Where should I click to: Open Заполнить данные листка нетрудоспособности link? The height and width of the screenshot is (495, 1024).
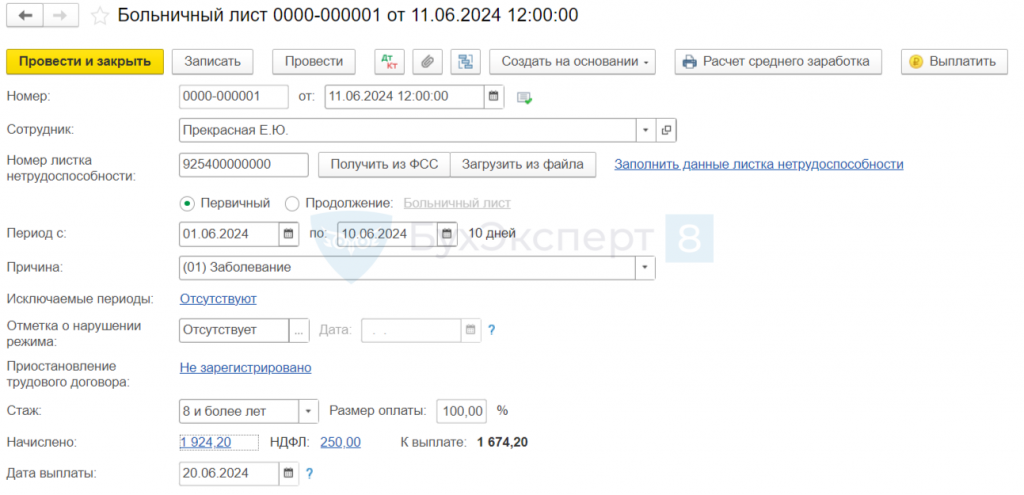(x=759, y=165)
